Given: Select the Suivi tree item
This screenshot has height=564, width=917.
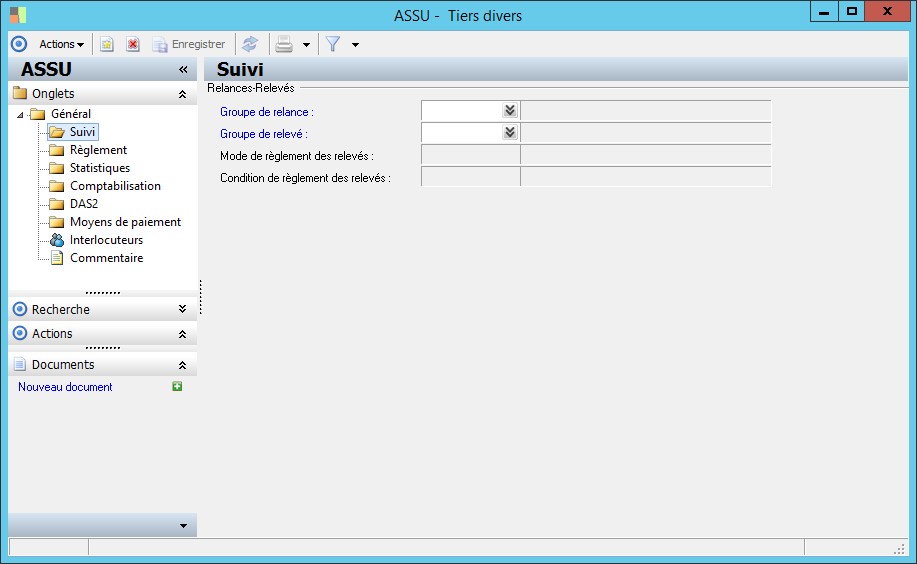Looking at the screenshot, I should (82, 132).
